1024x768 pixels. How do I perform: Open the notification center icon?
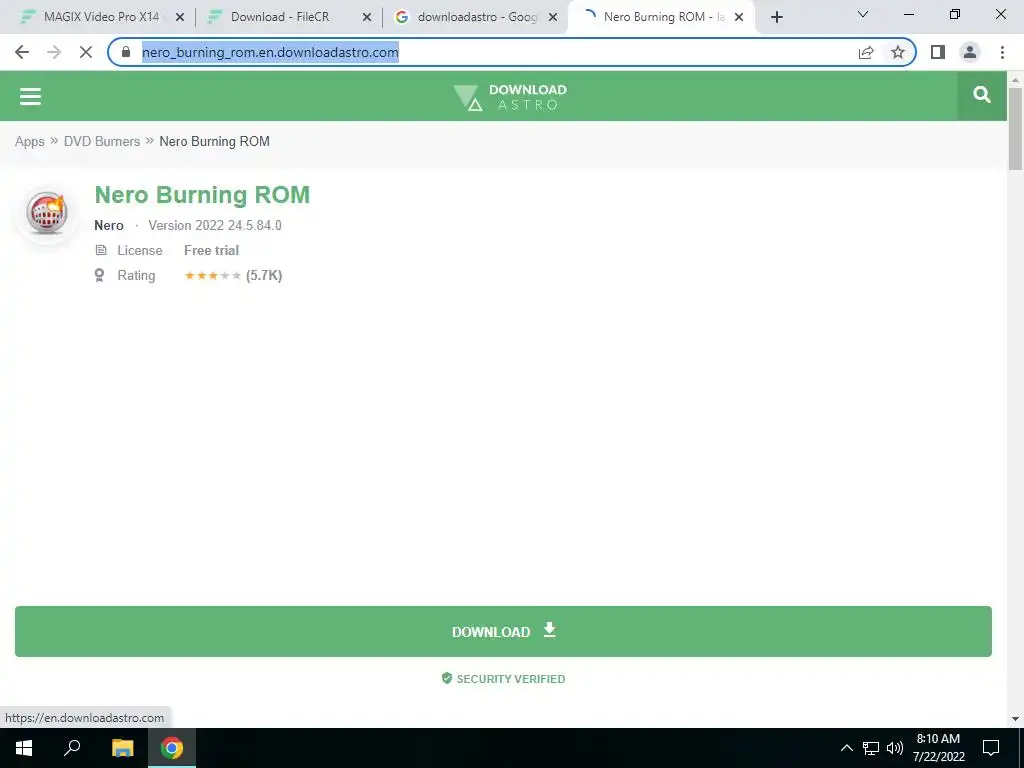point(991,748)
